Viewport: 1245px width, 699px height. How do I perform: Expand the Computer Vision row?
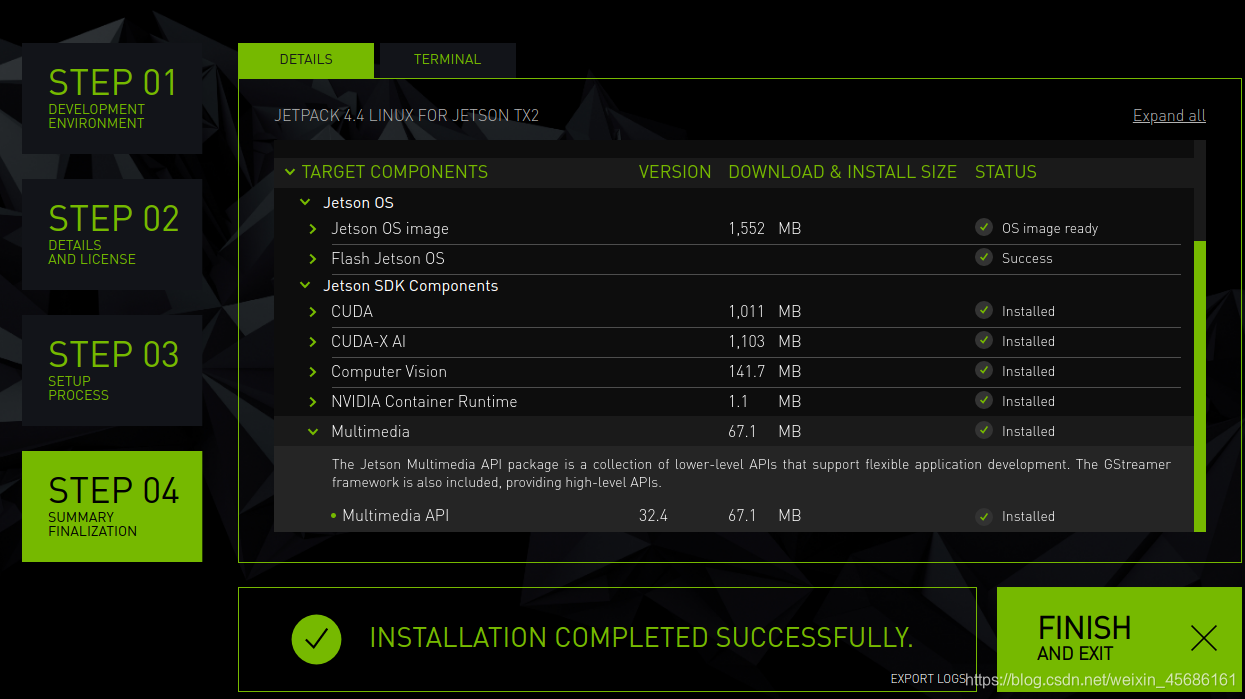313,372
